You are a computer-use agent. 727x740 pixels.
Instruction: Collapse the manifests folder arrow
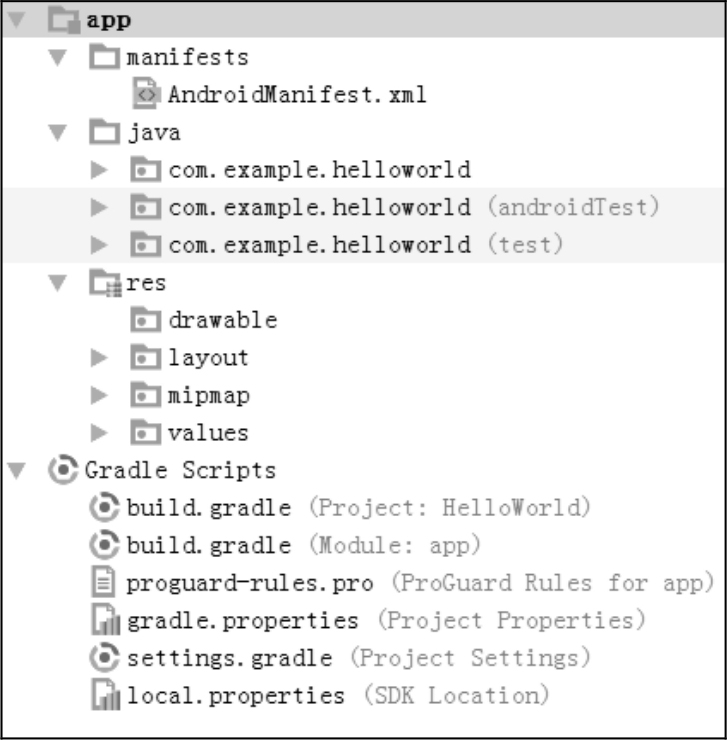pos(58,57)
